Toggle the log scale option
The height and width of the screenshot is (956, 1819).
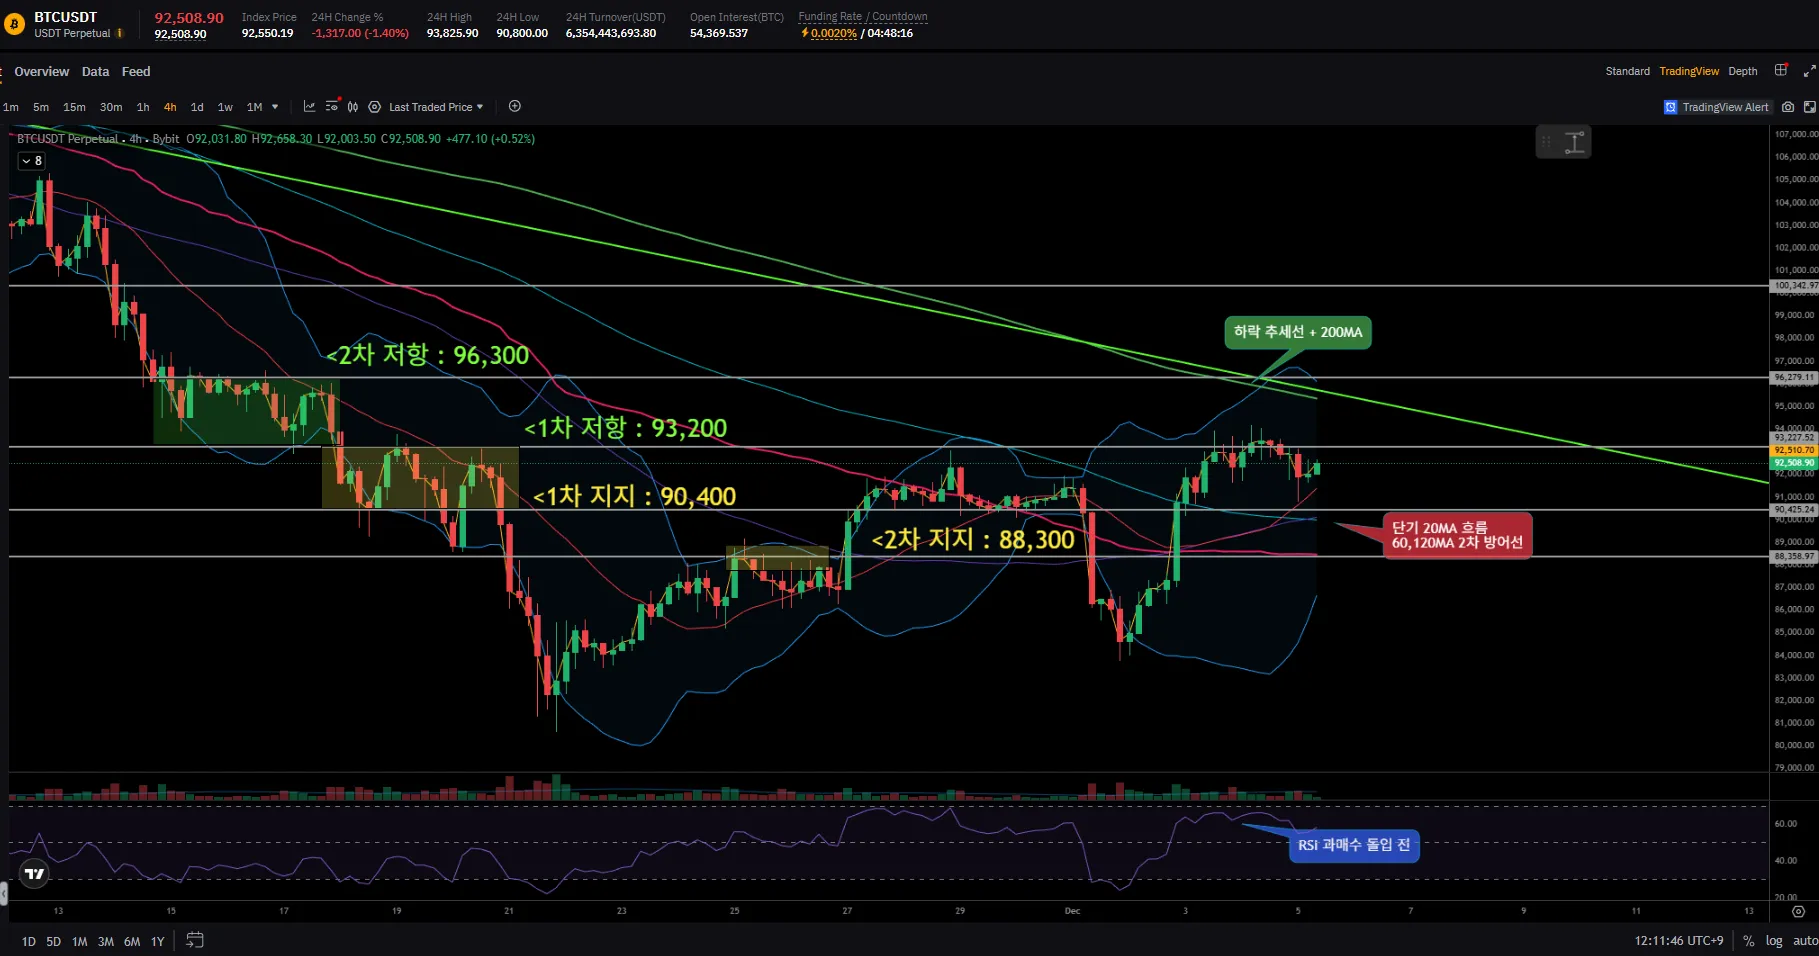[1774, 941]
